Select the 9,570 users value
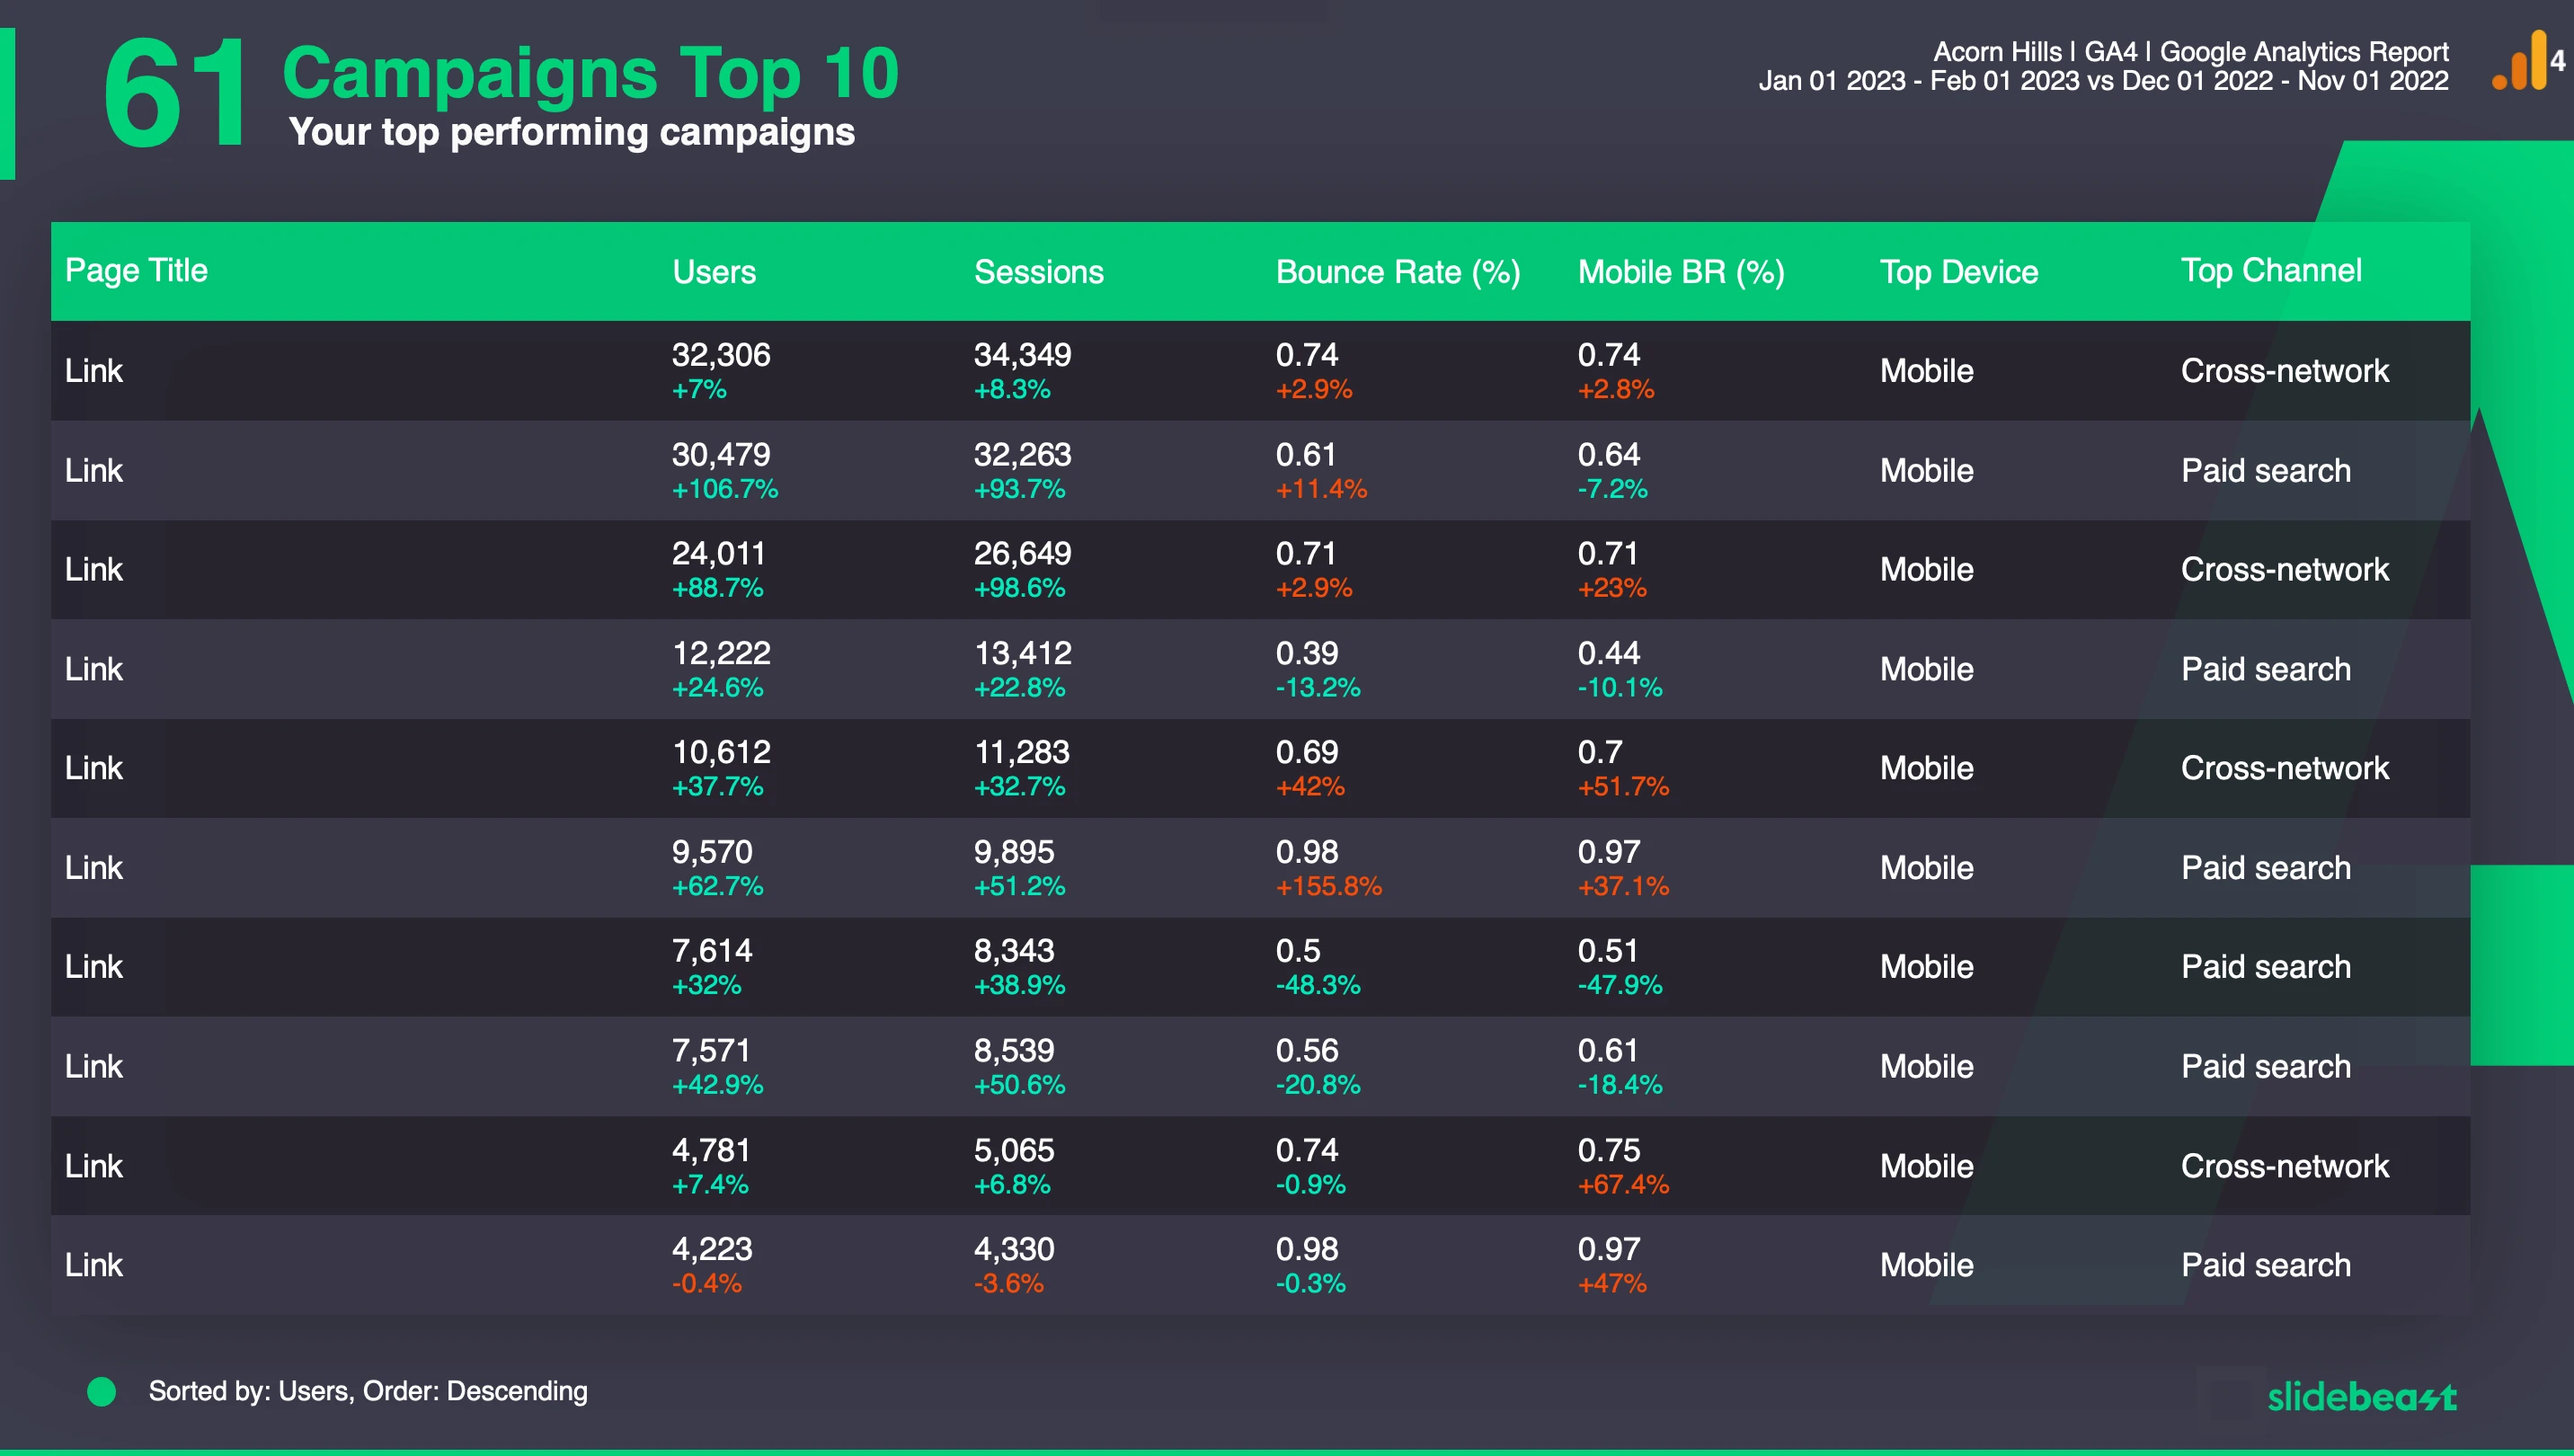 click(x=712, y=852)
